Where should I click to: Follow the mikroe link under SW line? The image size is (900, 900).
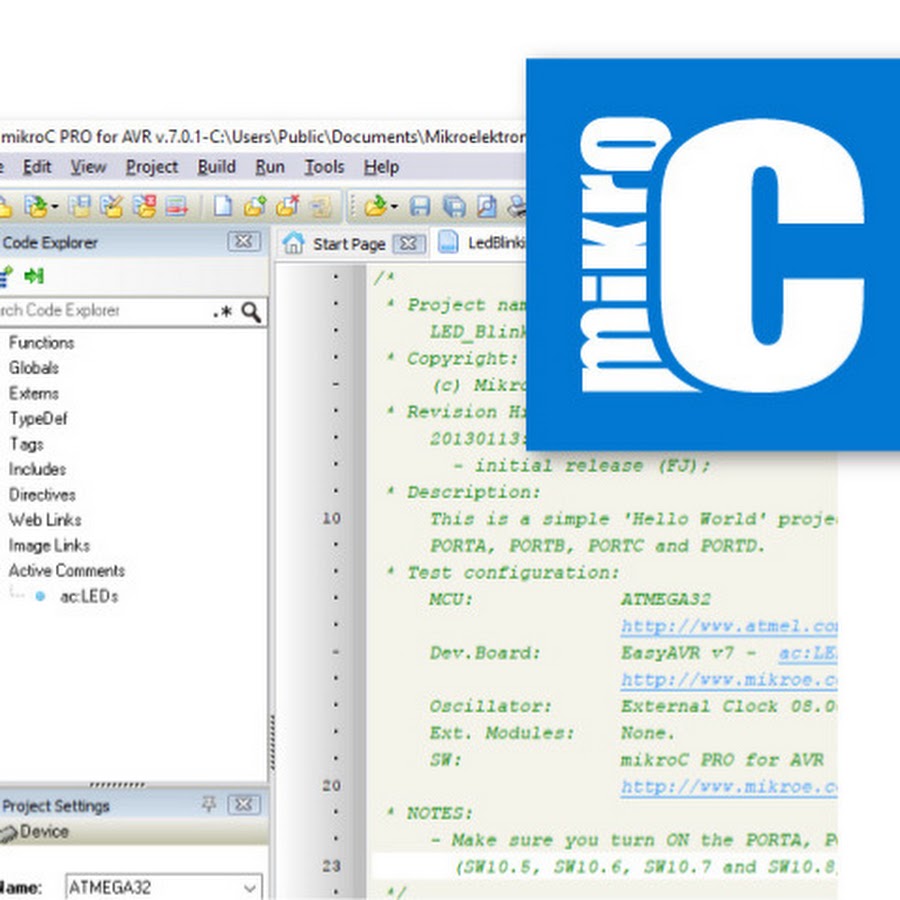tap(728, 787)
